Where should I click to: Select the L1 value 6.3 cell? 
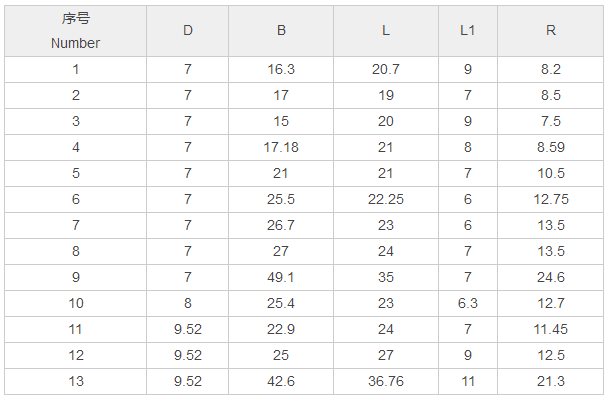point(467,303)
